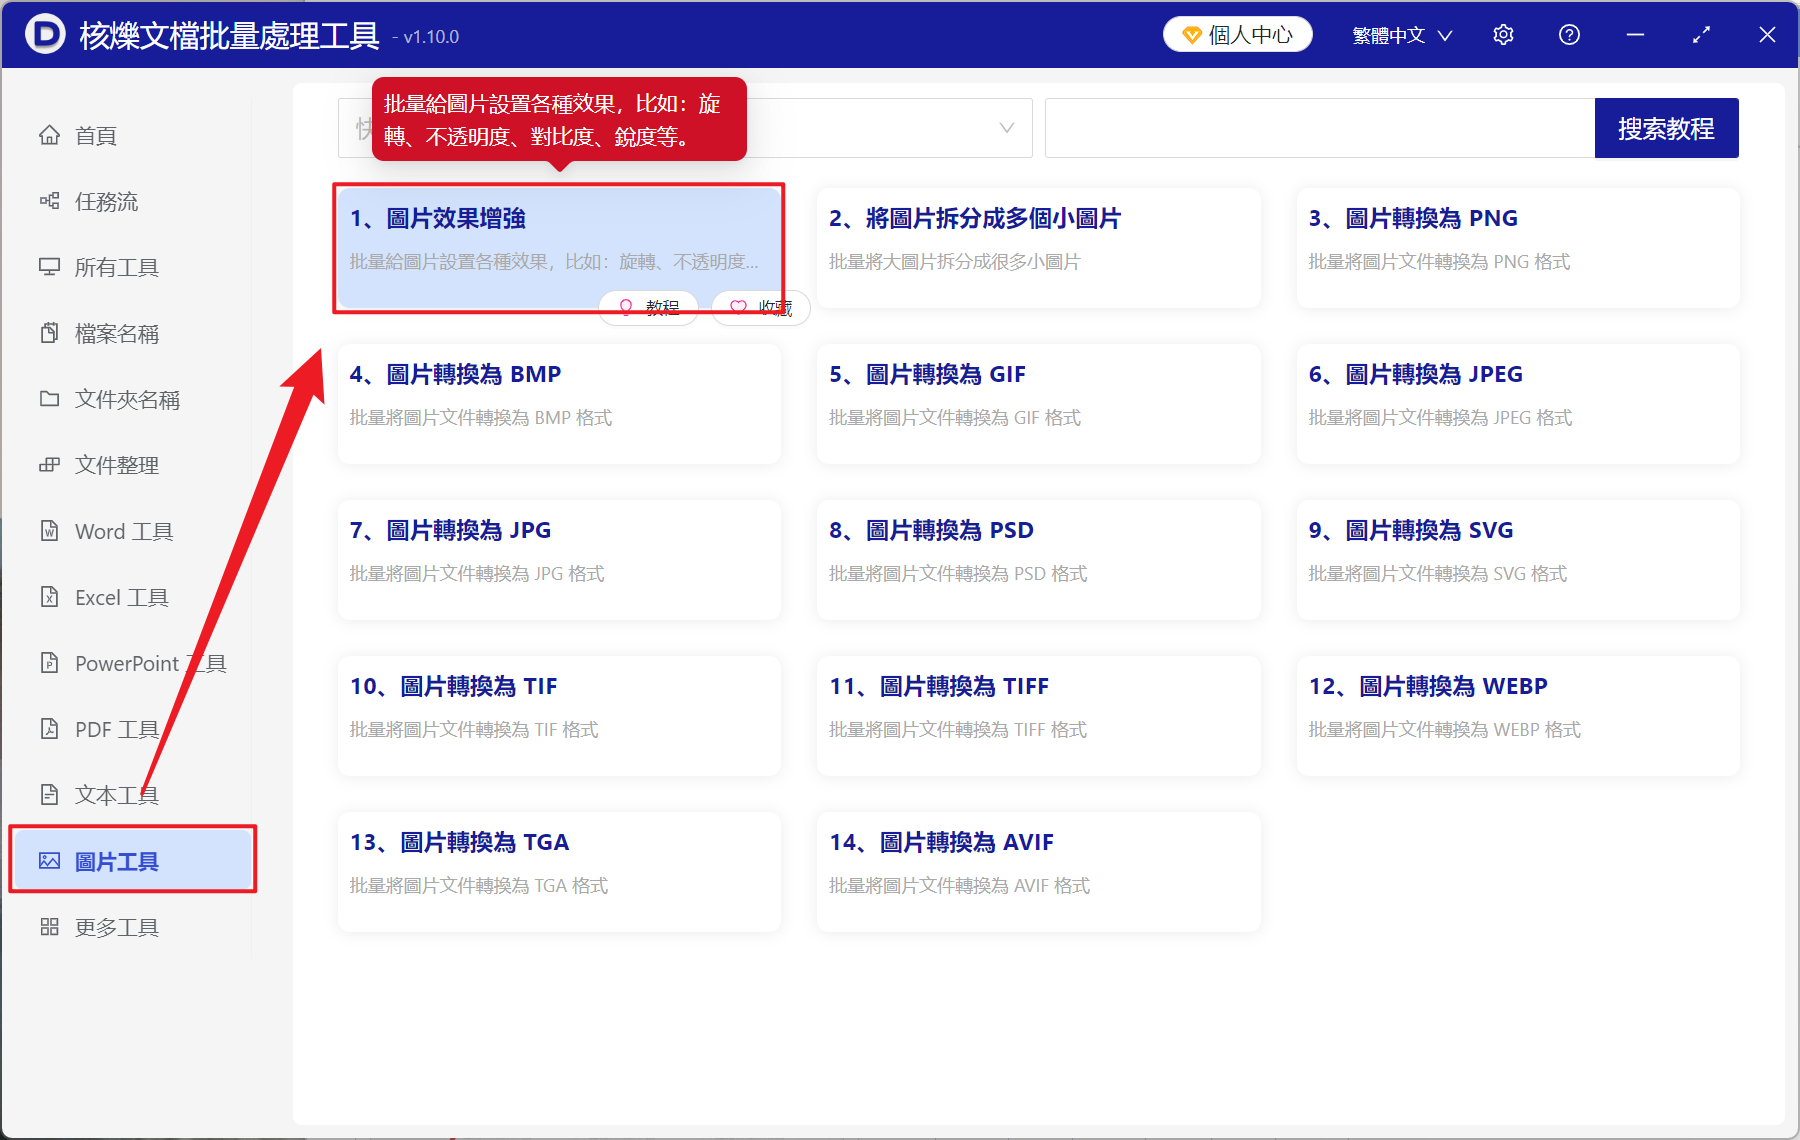
Task: Click the help question mark icon
Action: pyautogui.click(x=1569, y=34)
